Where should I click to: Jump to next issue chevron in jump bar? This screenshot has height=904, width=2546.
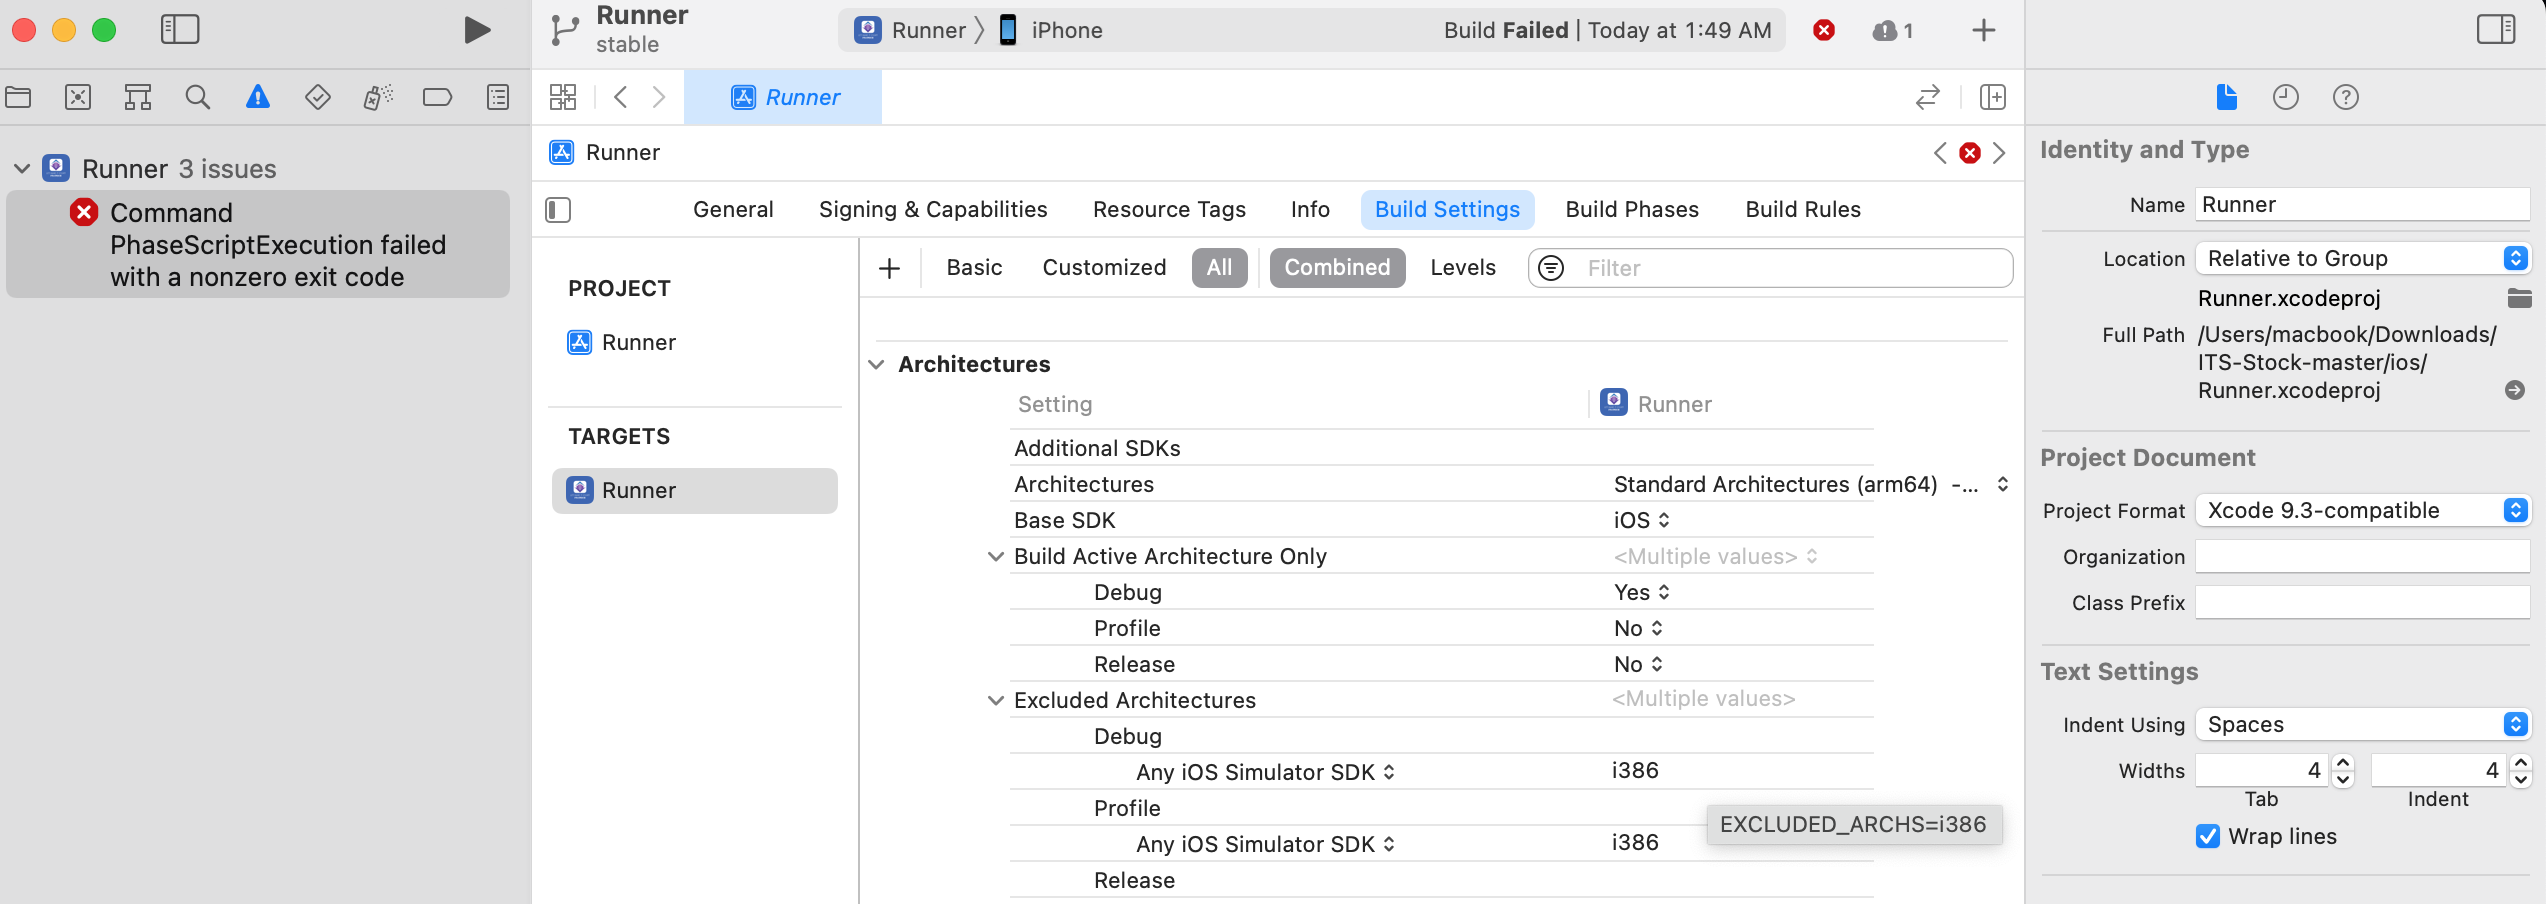[x=1999, y=153]
